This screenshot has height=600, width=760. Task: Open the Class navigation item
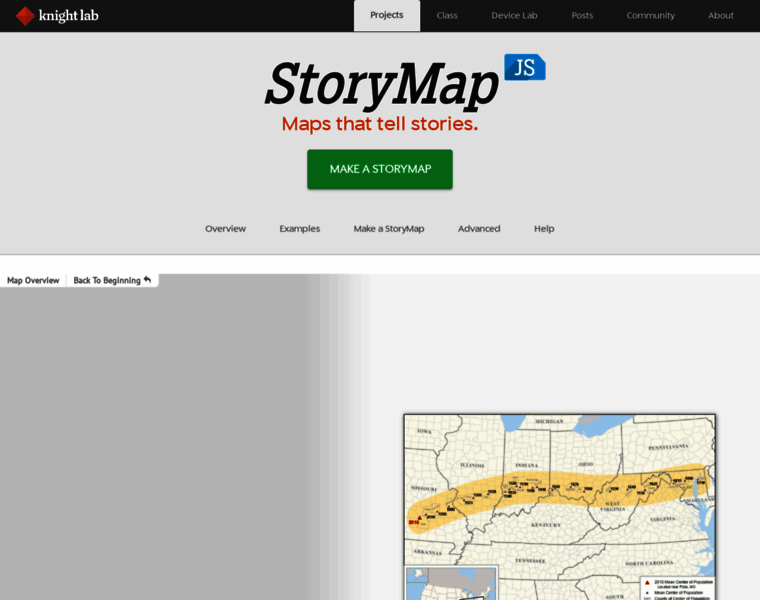coord(447,16)
